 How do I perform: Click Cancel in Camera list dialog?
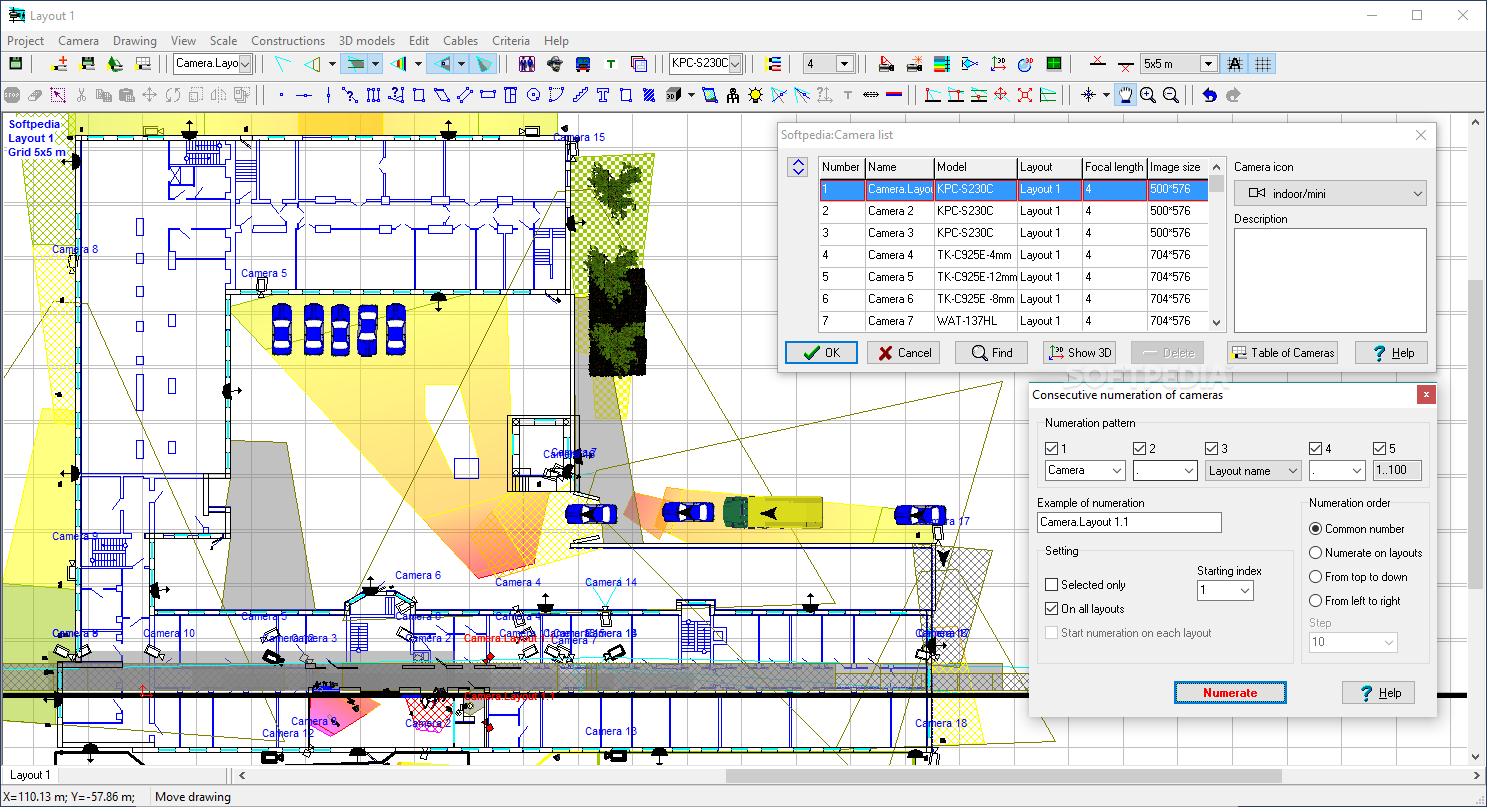(x=903, y=352)
